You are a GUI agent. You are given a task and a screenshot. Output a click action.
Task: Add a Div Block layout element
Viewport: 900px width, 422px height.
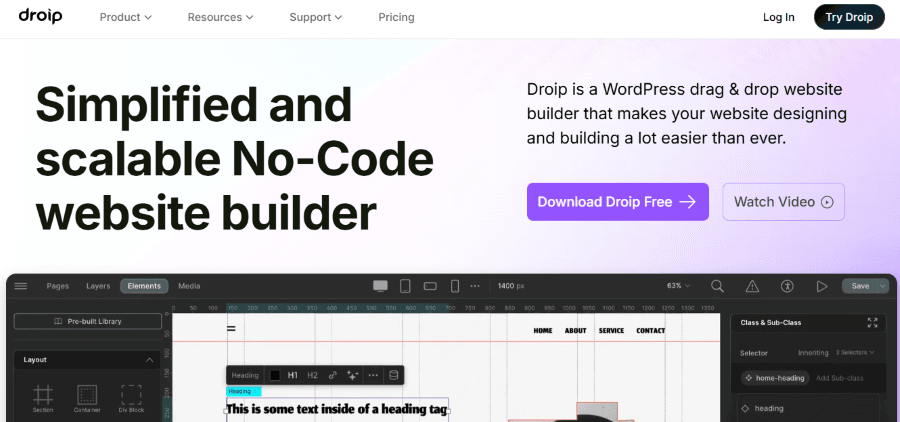[131, 399]
